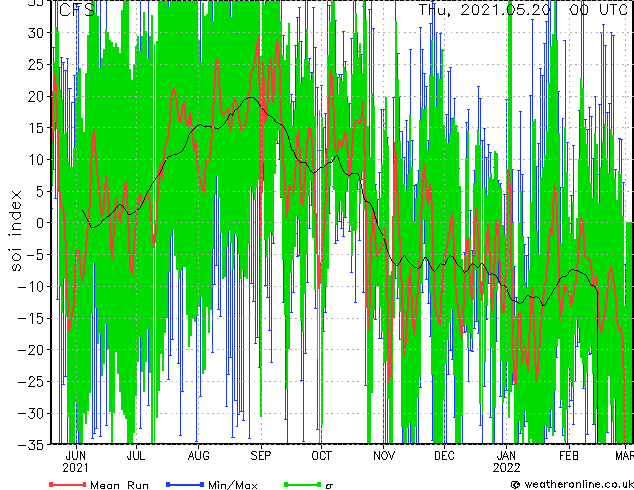Image resolution: width=634 pixels, height=490 pixels.
Task: Click the JAN month label
Action: point(506,456)
